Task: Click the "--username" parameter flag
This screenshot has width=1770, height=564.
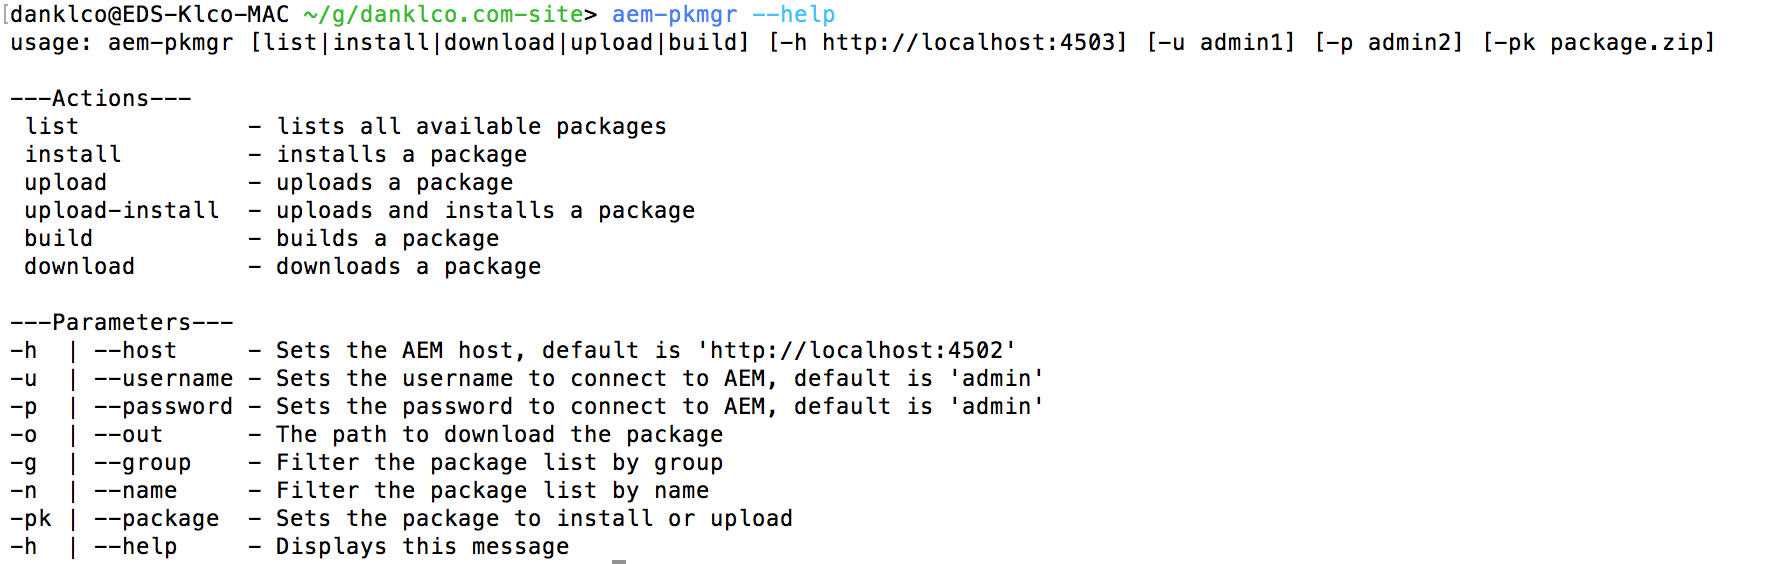Action: (163, 379)
